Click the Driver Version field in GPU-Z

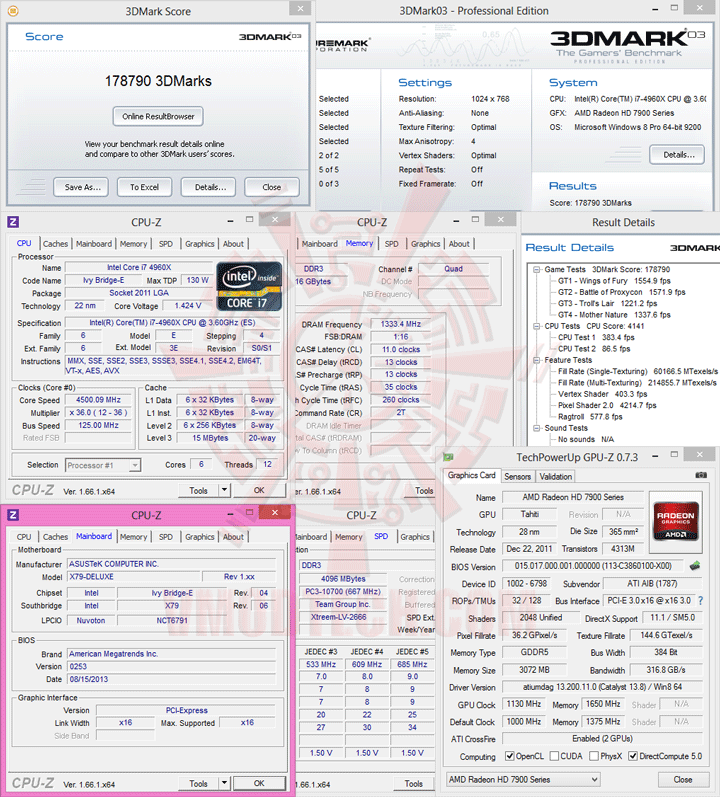tap(602, 687)
